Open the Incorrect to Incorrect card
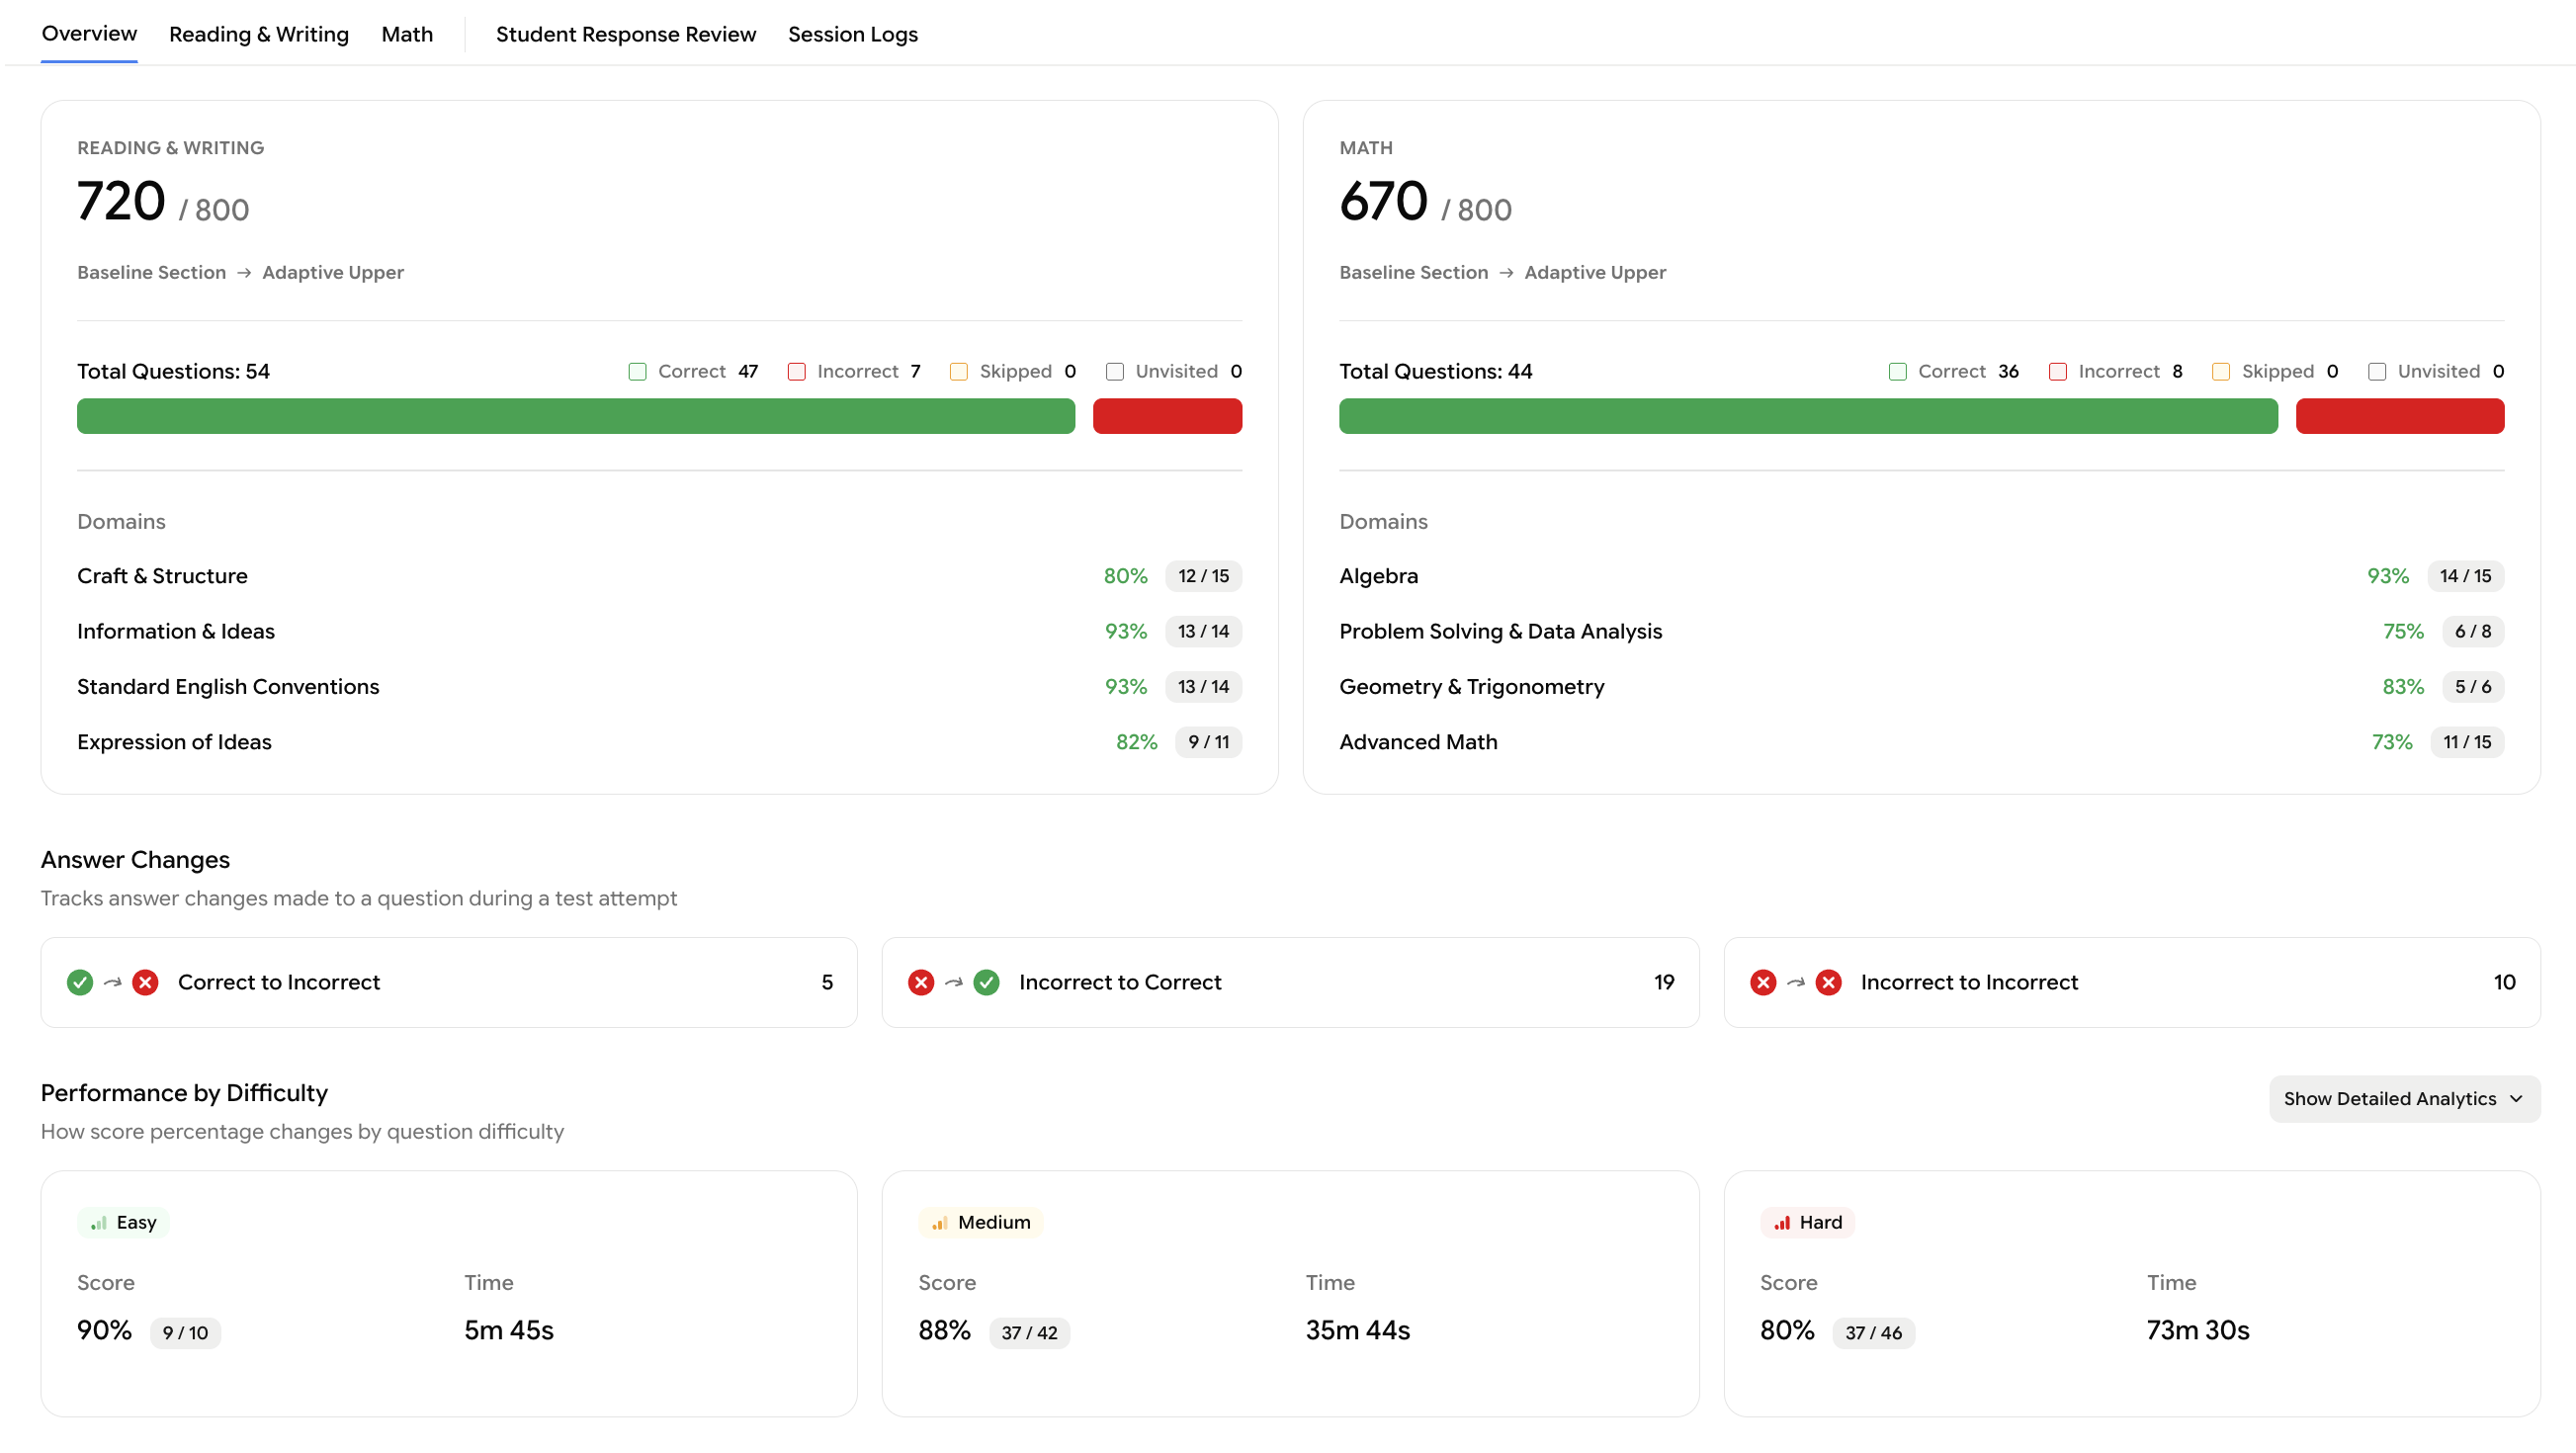 (2132, 983)
